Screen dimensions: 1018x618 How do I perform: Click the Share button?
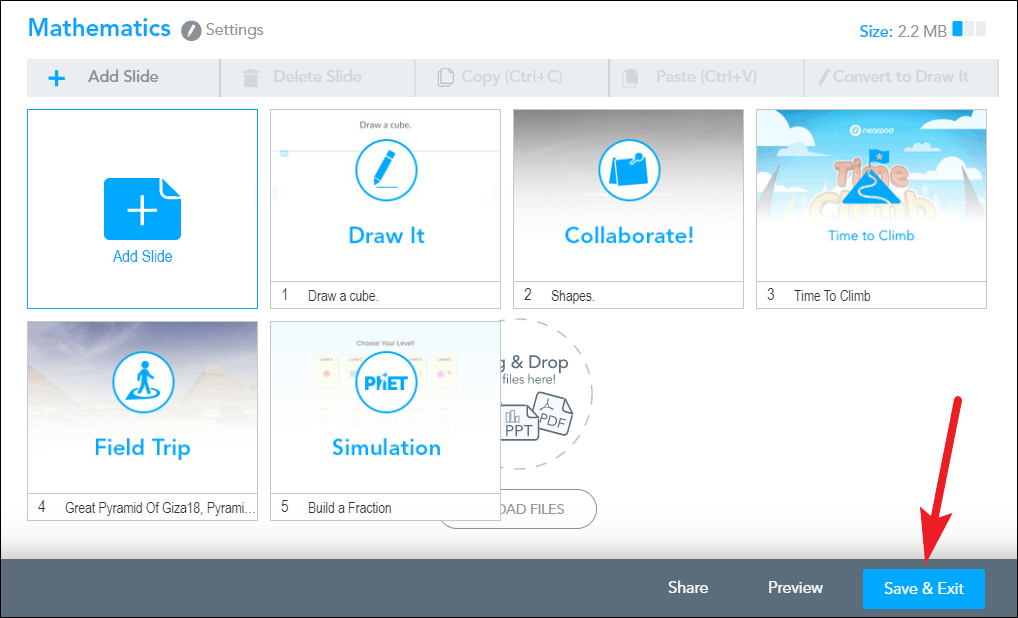pyautogui.click(x=688, y=587)
